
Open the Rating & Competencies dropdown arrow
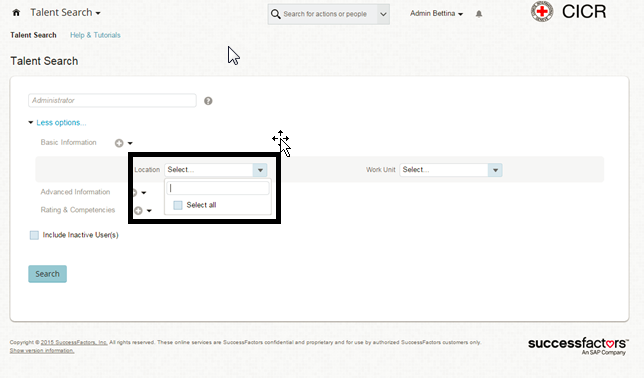click(149, 211)
